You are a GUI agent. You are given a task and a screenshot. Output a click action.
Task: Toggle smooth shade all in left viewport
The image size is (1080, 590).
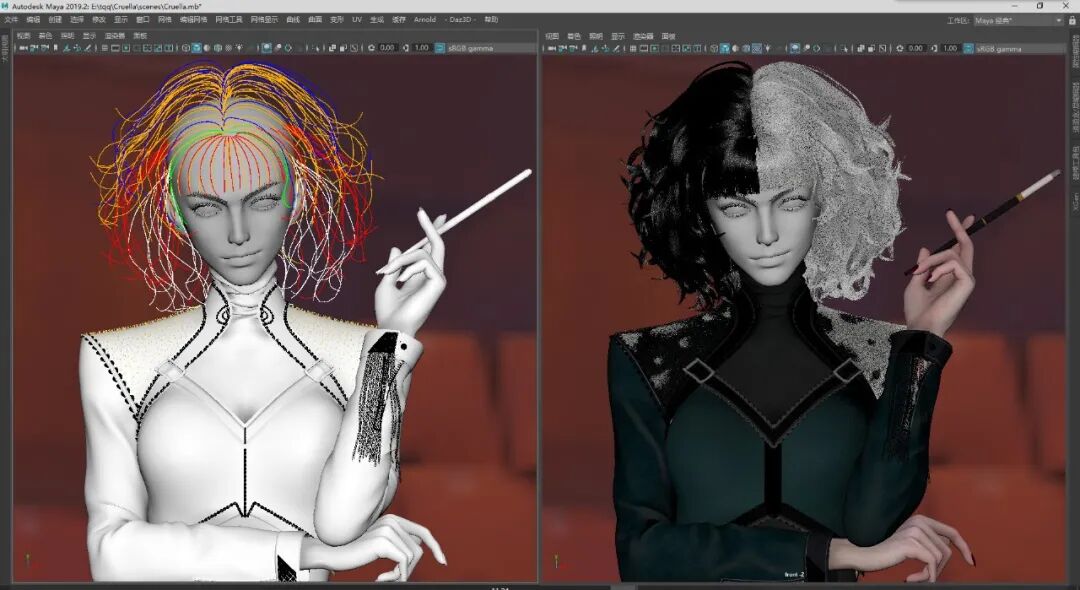(196, 48)
